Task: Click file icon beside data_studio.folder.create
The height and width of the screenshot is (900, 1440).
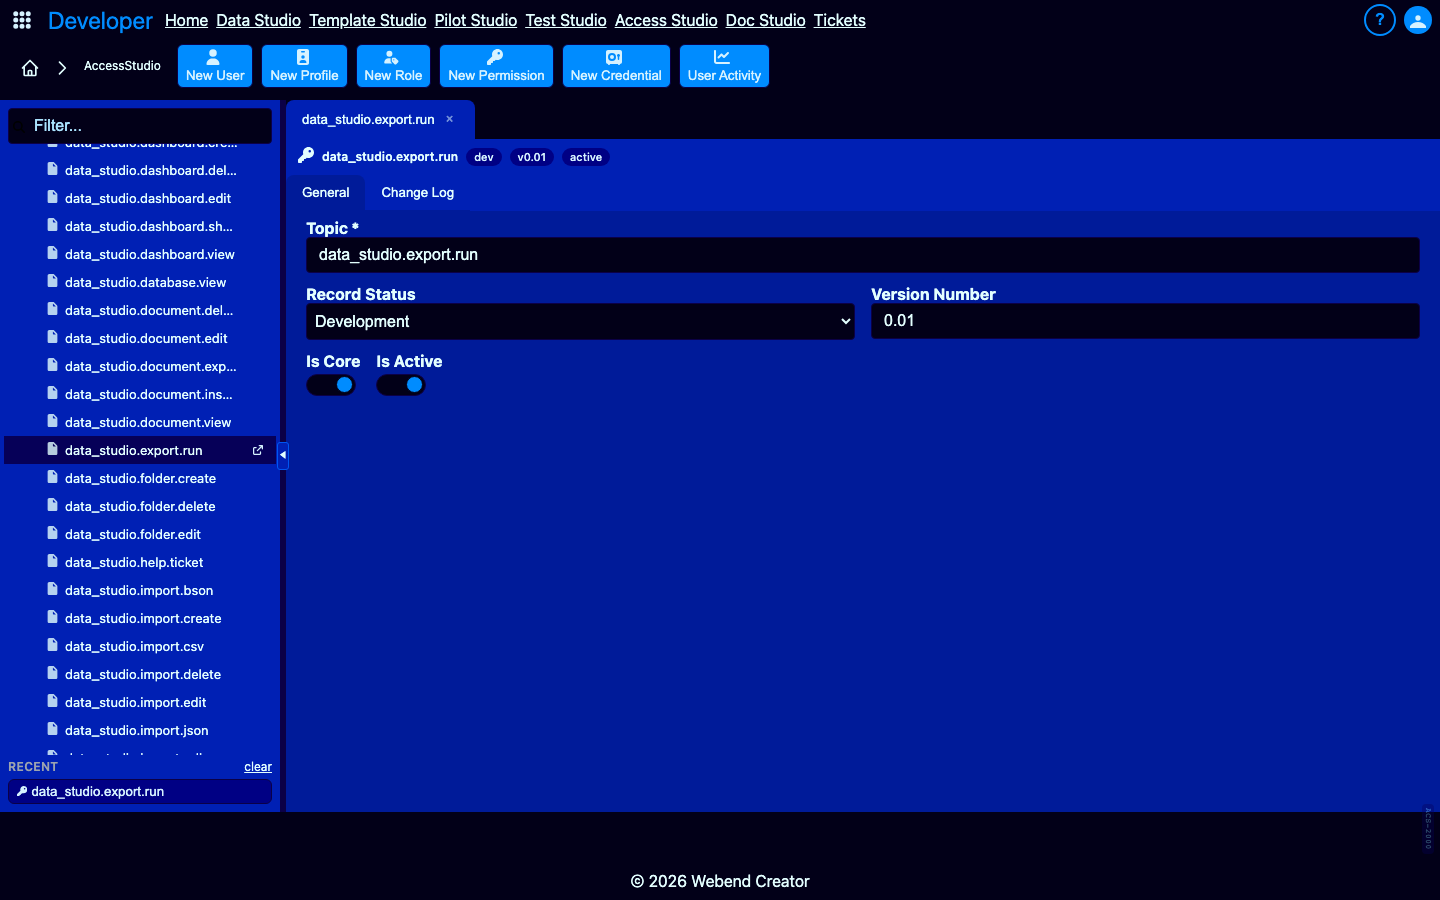Action: pos(53,478)
